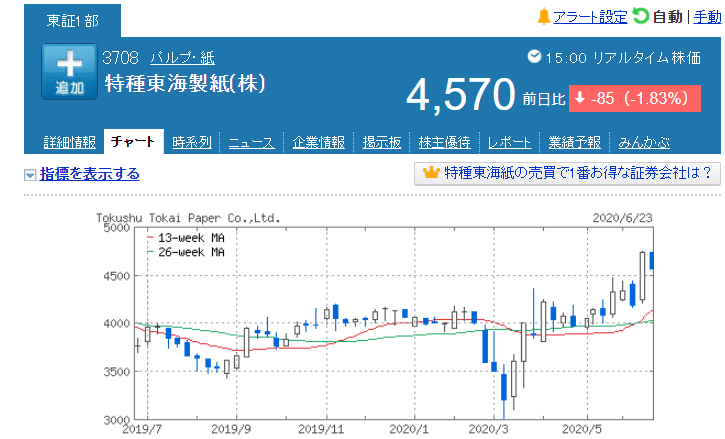This screenshot has height=439, width=725.
Task: Click the 26-week MA legend entry
Action: (x=186, y=252)
